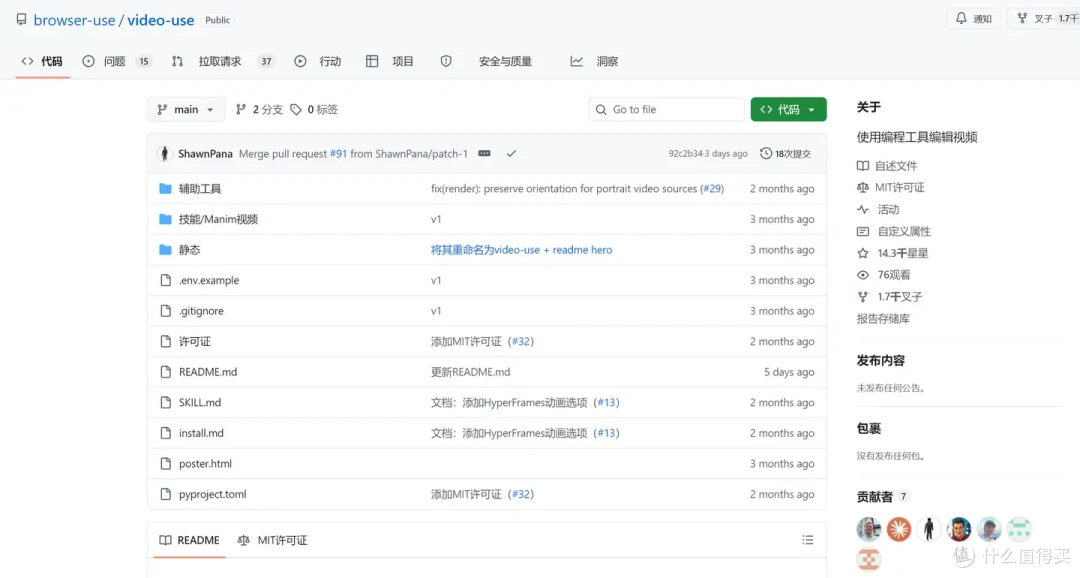Open README.md in the file list
The width and height of the screenshot is (1080, 578).
click(x=208, y=372)
